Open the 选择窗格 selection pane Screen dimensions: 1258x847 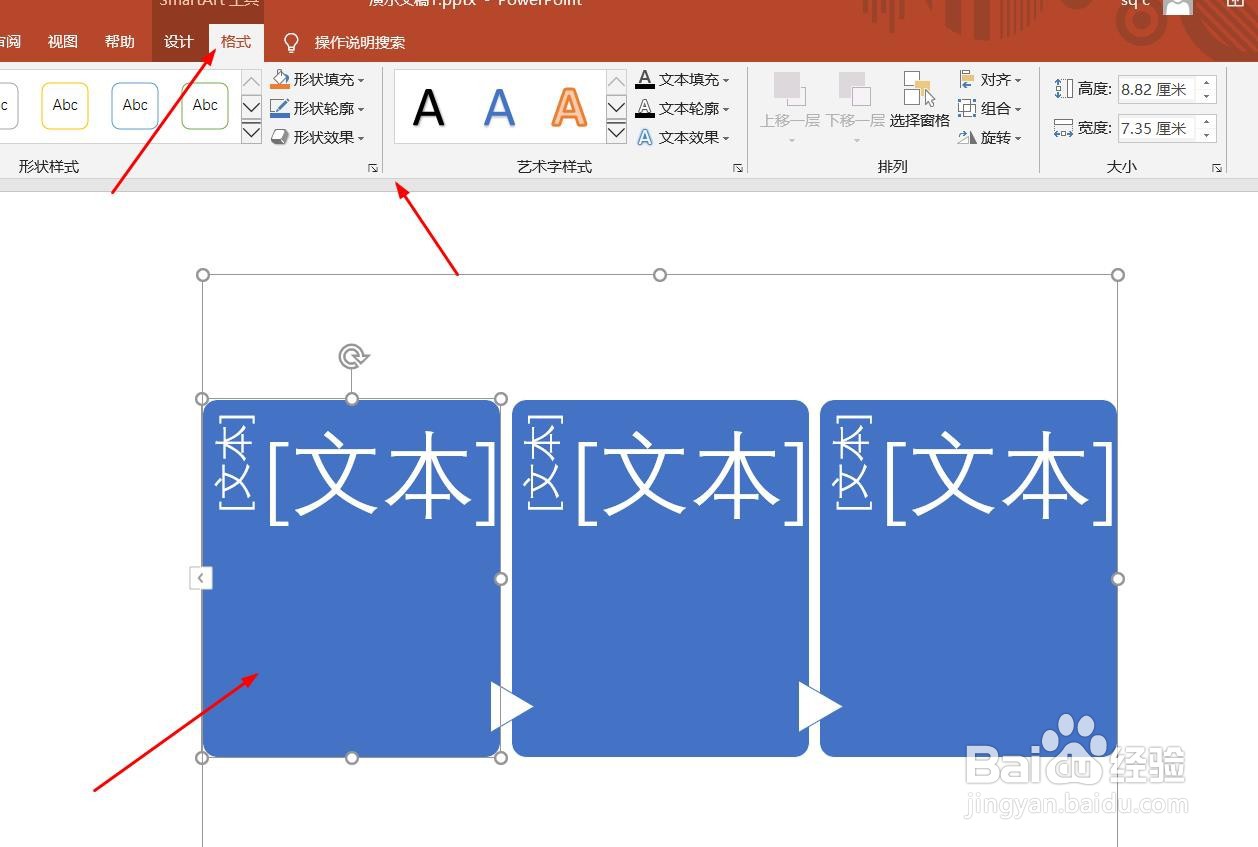920,100
